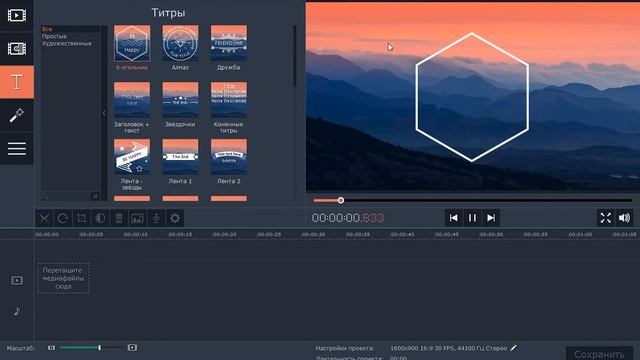Choose the Конечные титры thumbnail
The width and height of the screenshot is (640, 360).
229,100
